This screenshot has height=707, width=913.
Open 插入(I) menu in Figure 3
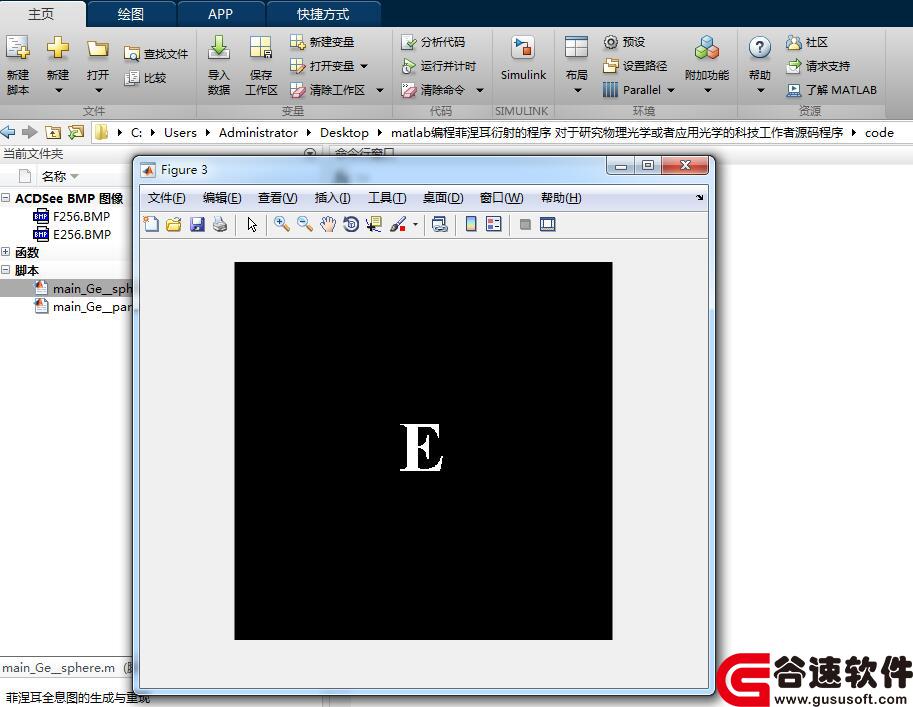(x=332, y=198)
